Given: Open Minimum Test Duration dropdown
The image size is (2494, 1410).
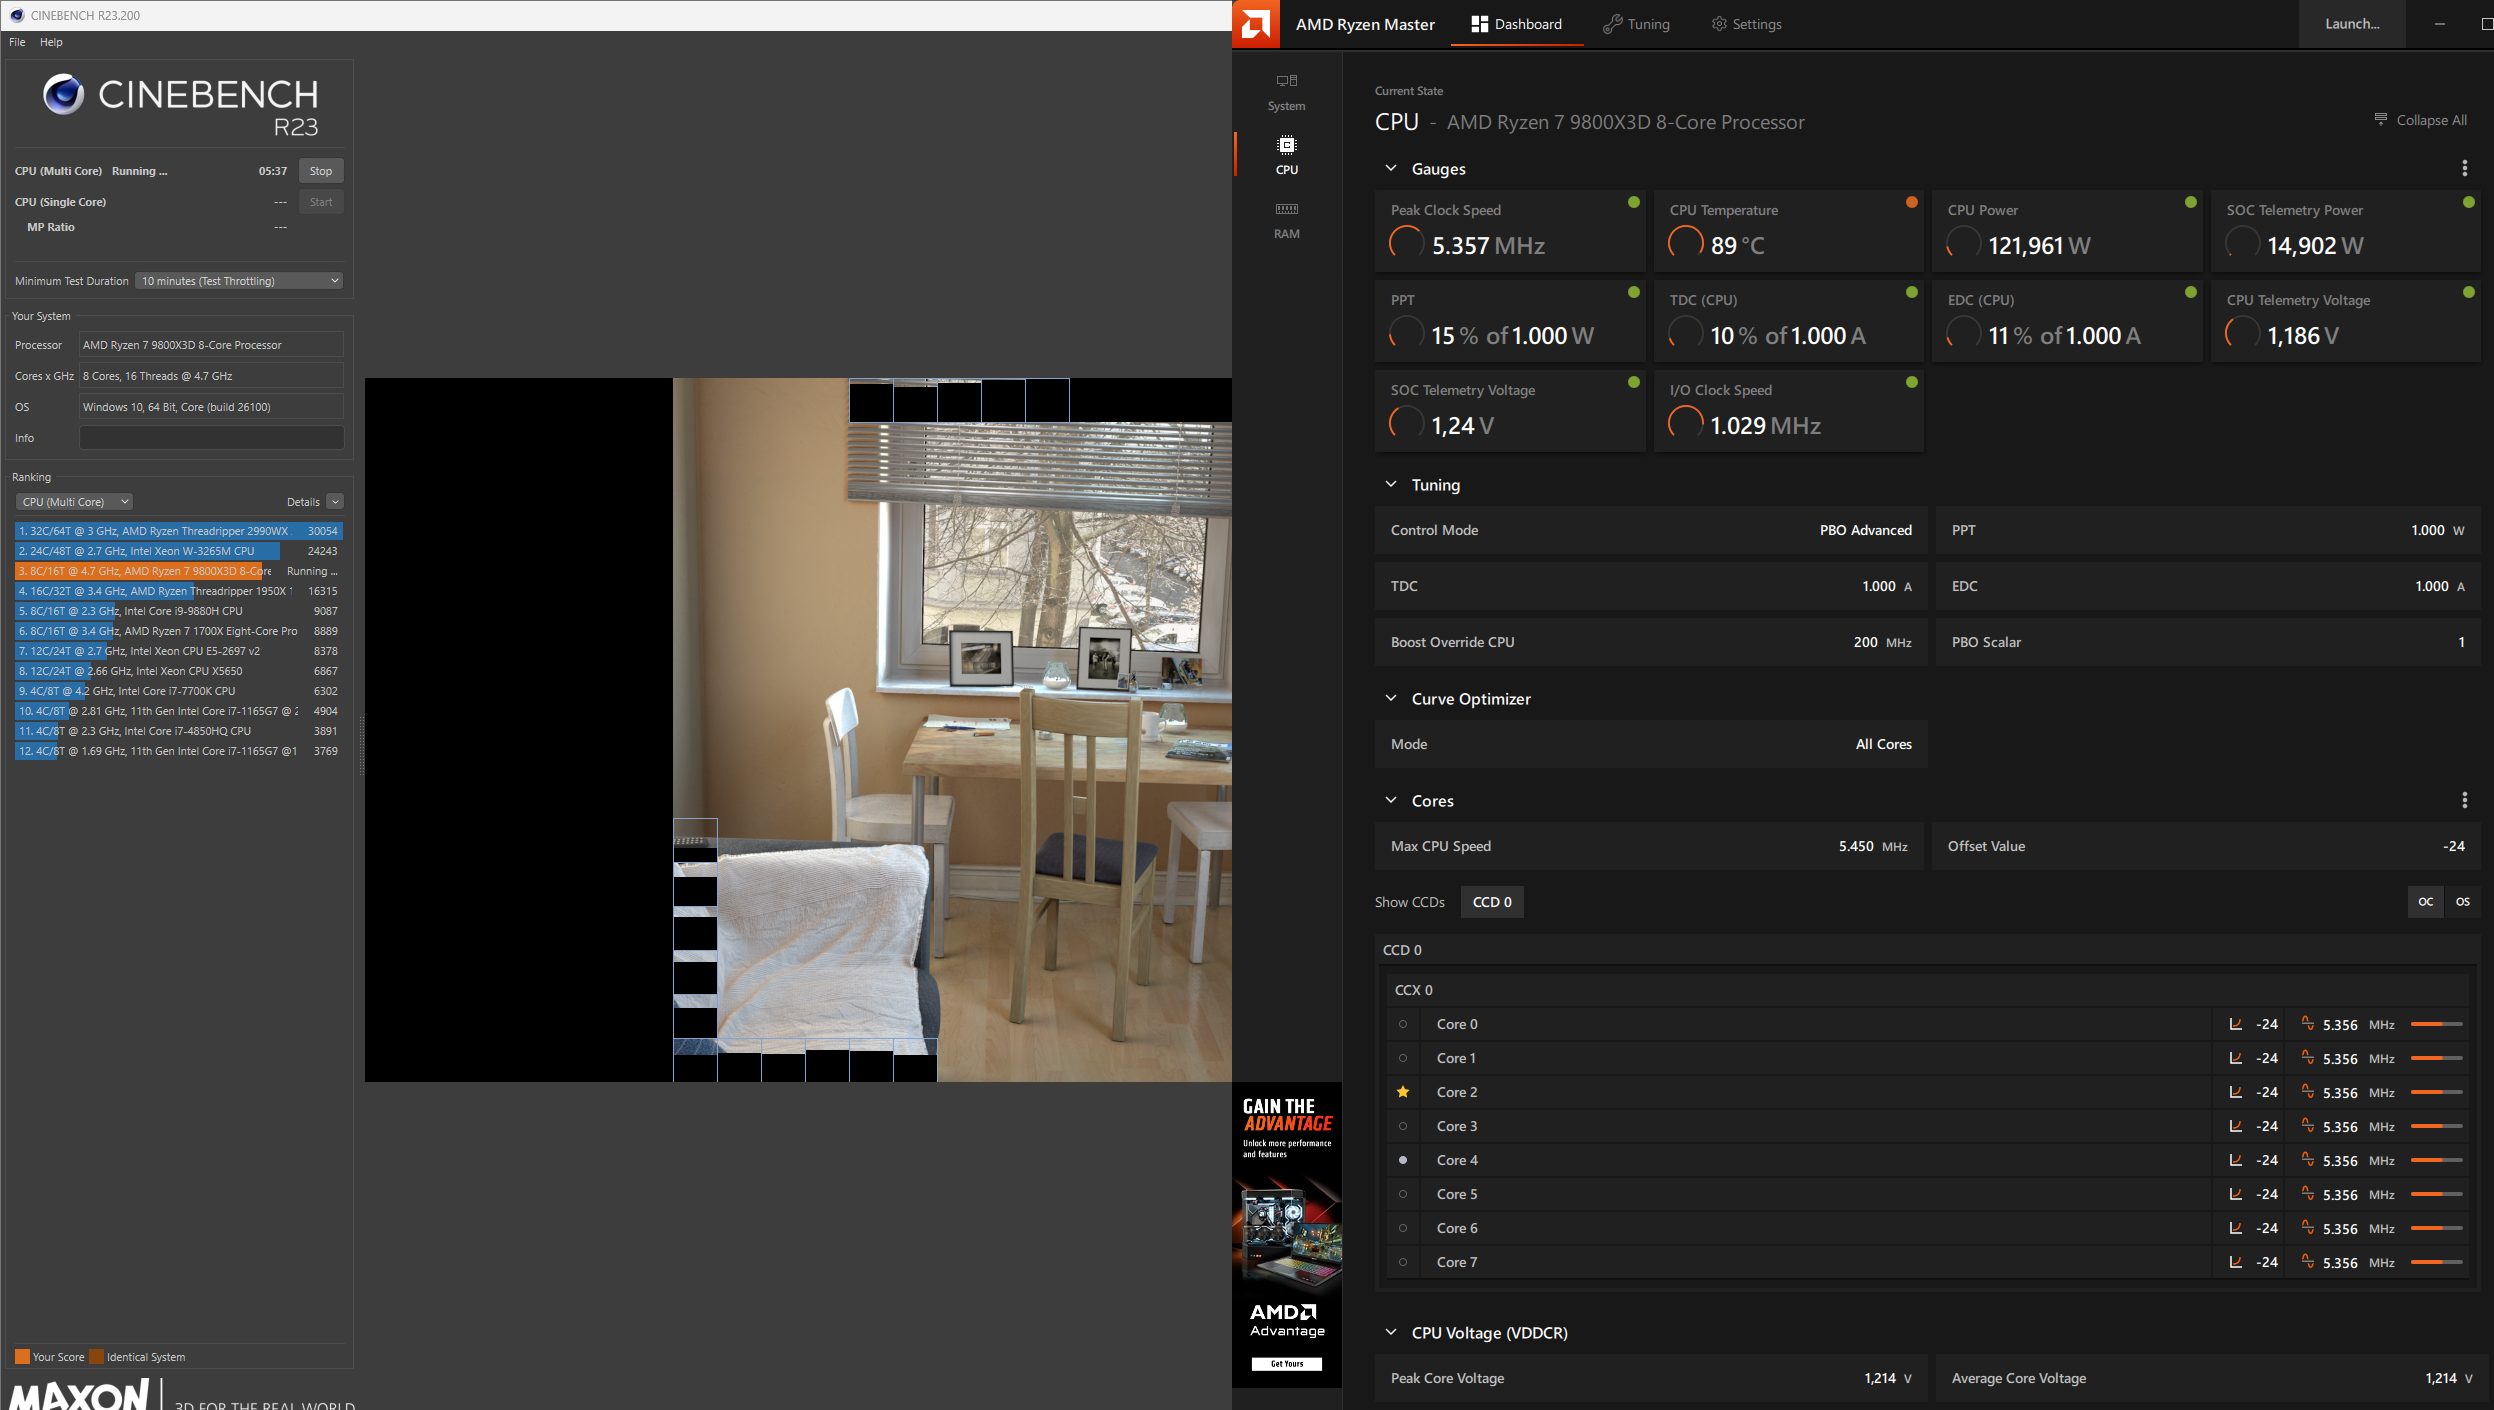Looking at the screenshot, I should (x=239, y=281).
